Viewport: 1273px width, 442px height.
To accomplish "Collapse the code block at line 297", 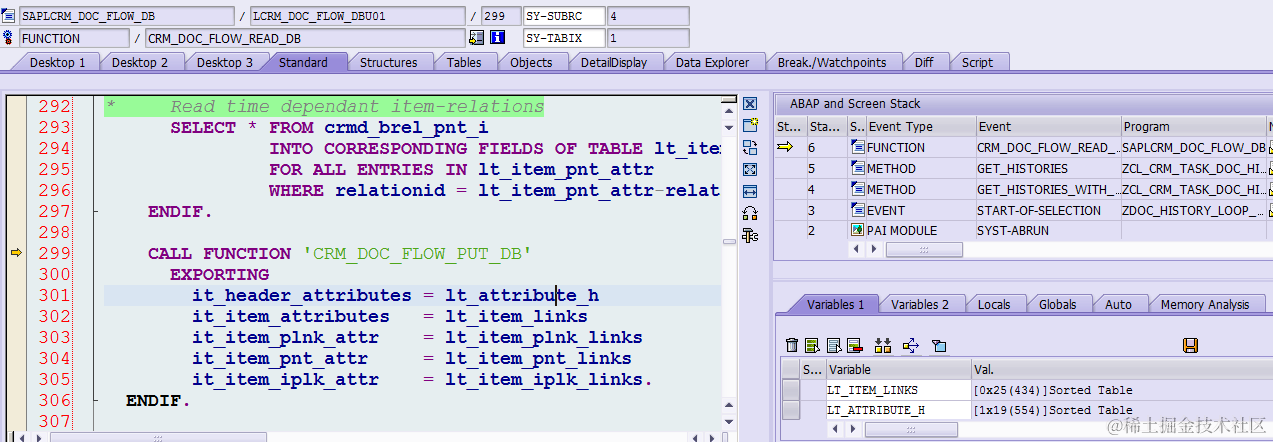I will 95,211.
